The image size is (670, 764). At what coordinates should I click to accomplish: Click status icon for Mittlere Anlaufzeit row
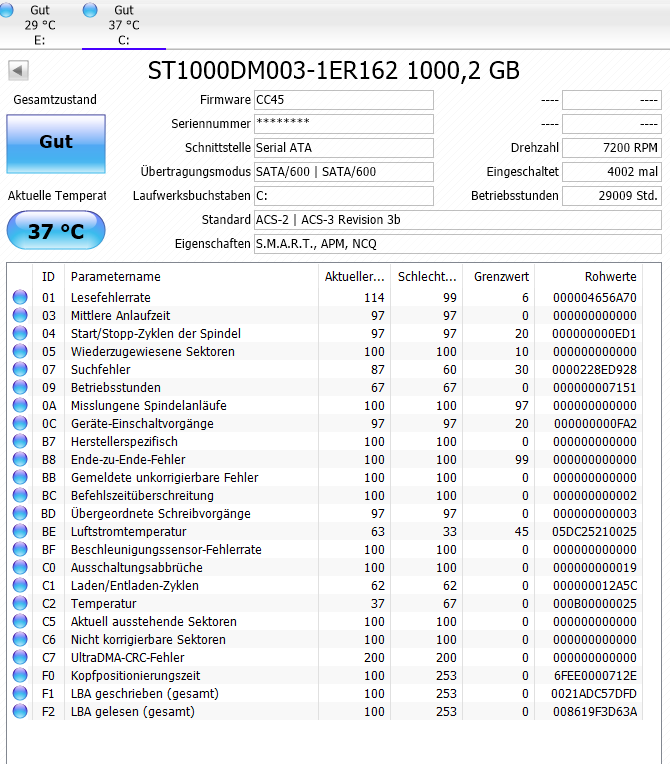coord(20,315)
